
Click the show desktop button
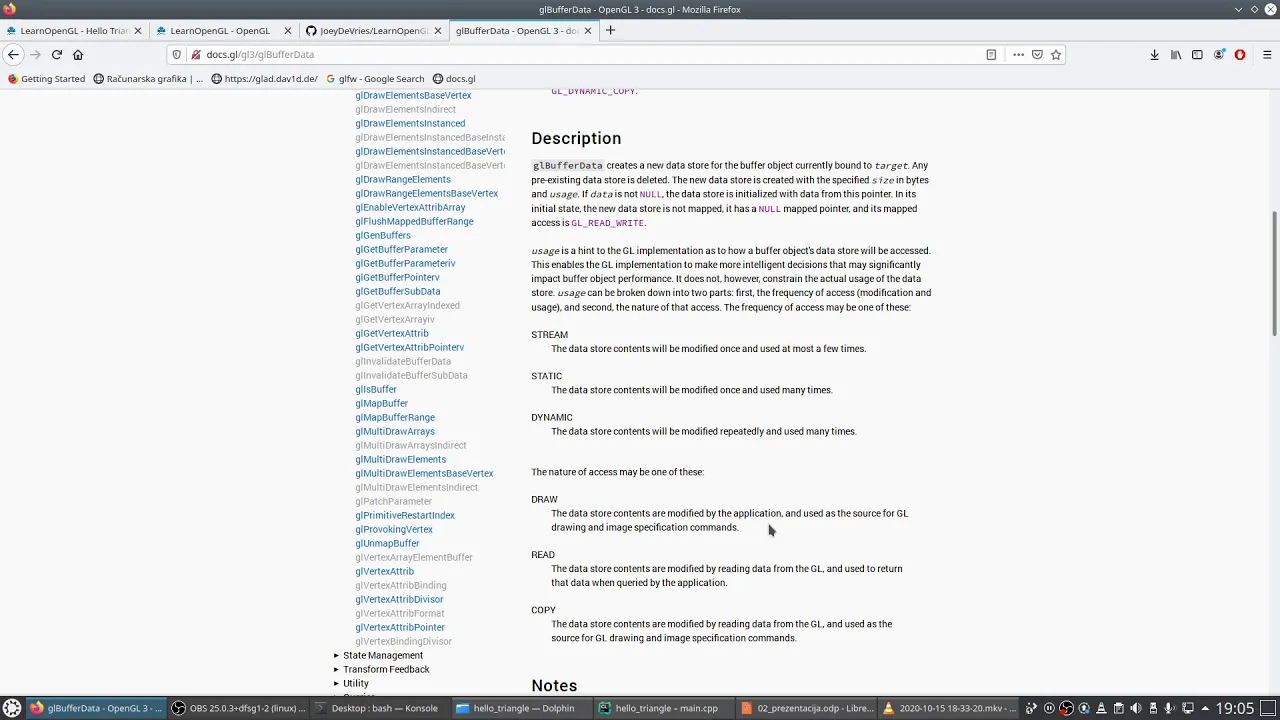click(1267, 708)
